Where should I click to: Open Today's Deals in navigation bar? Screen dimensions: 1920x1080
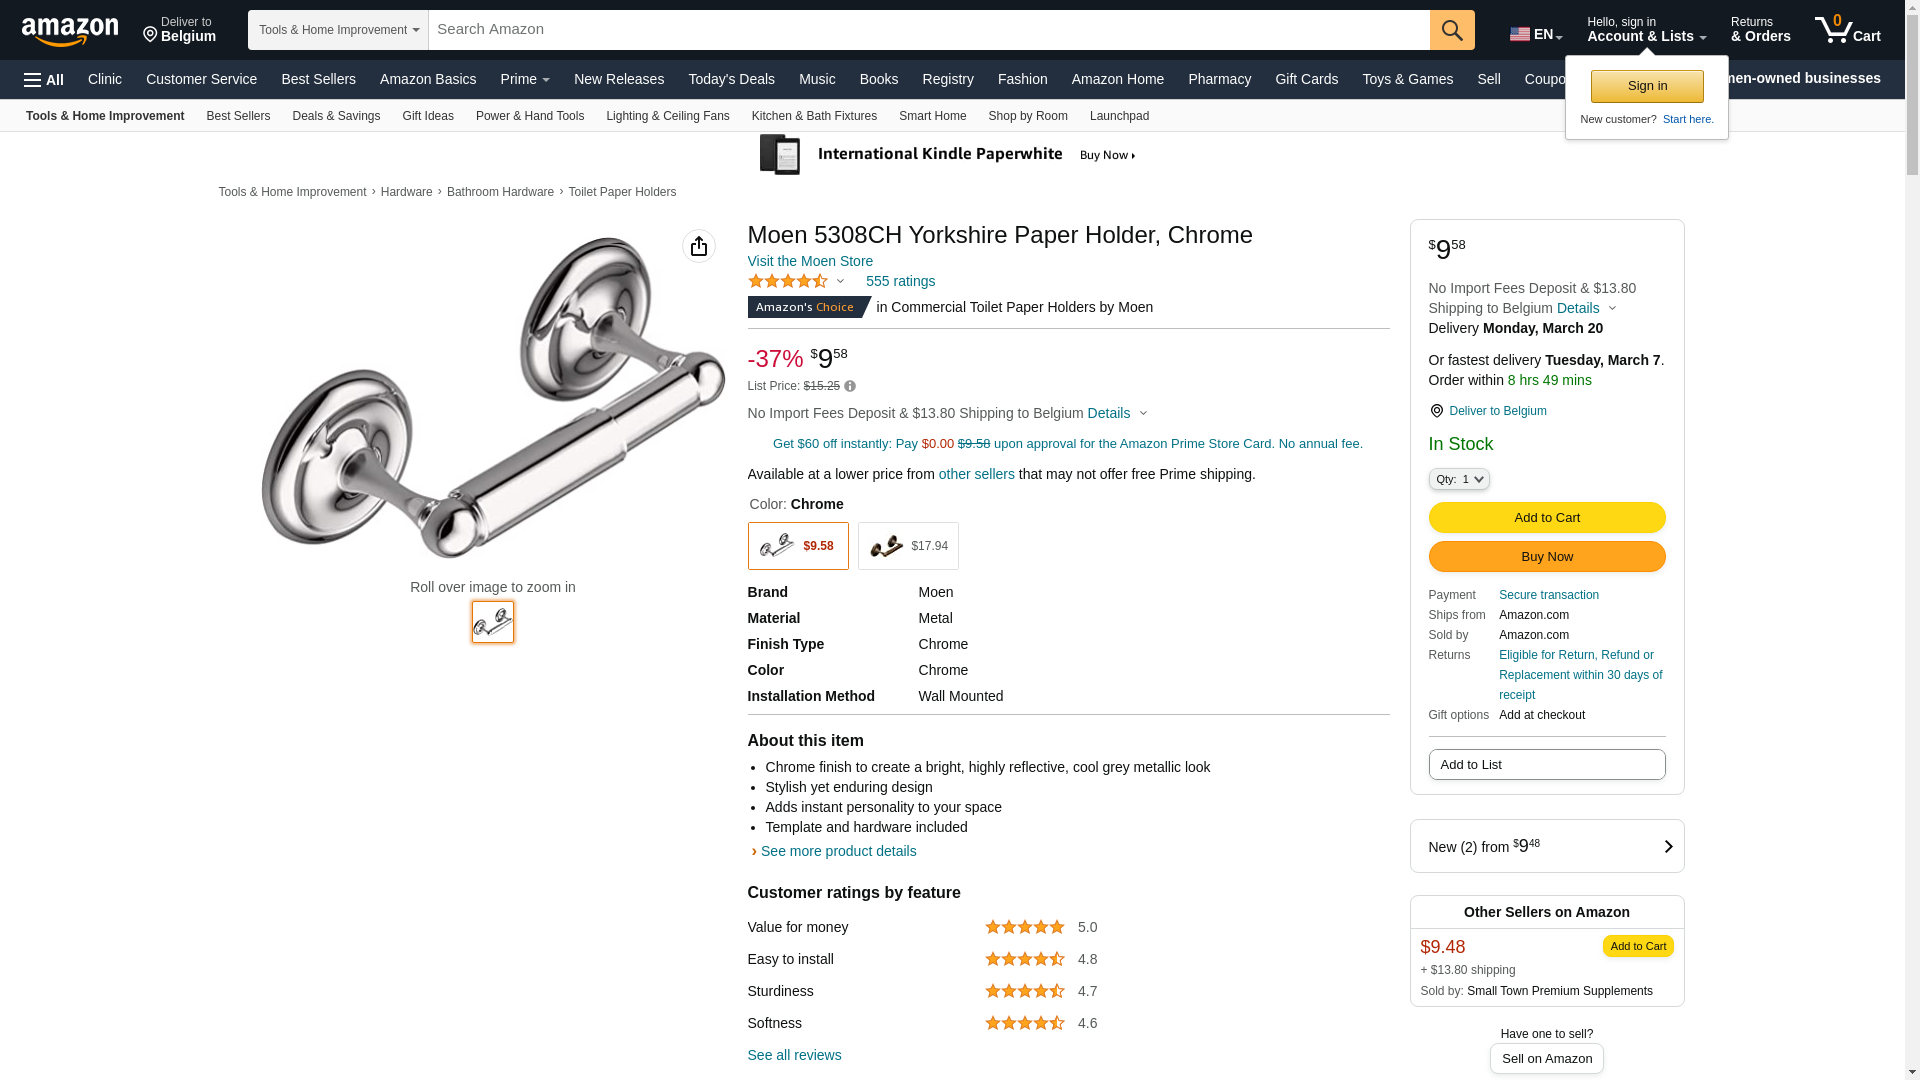[x=731, y=79]
